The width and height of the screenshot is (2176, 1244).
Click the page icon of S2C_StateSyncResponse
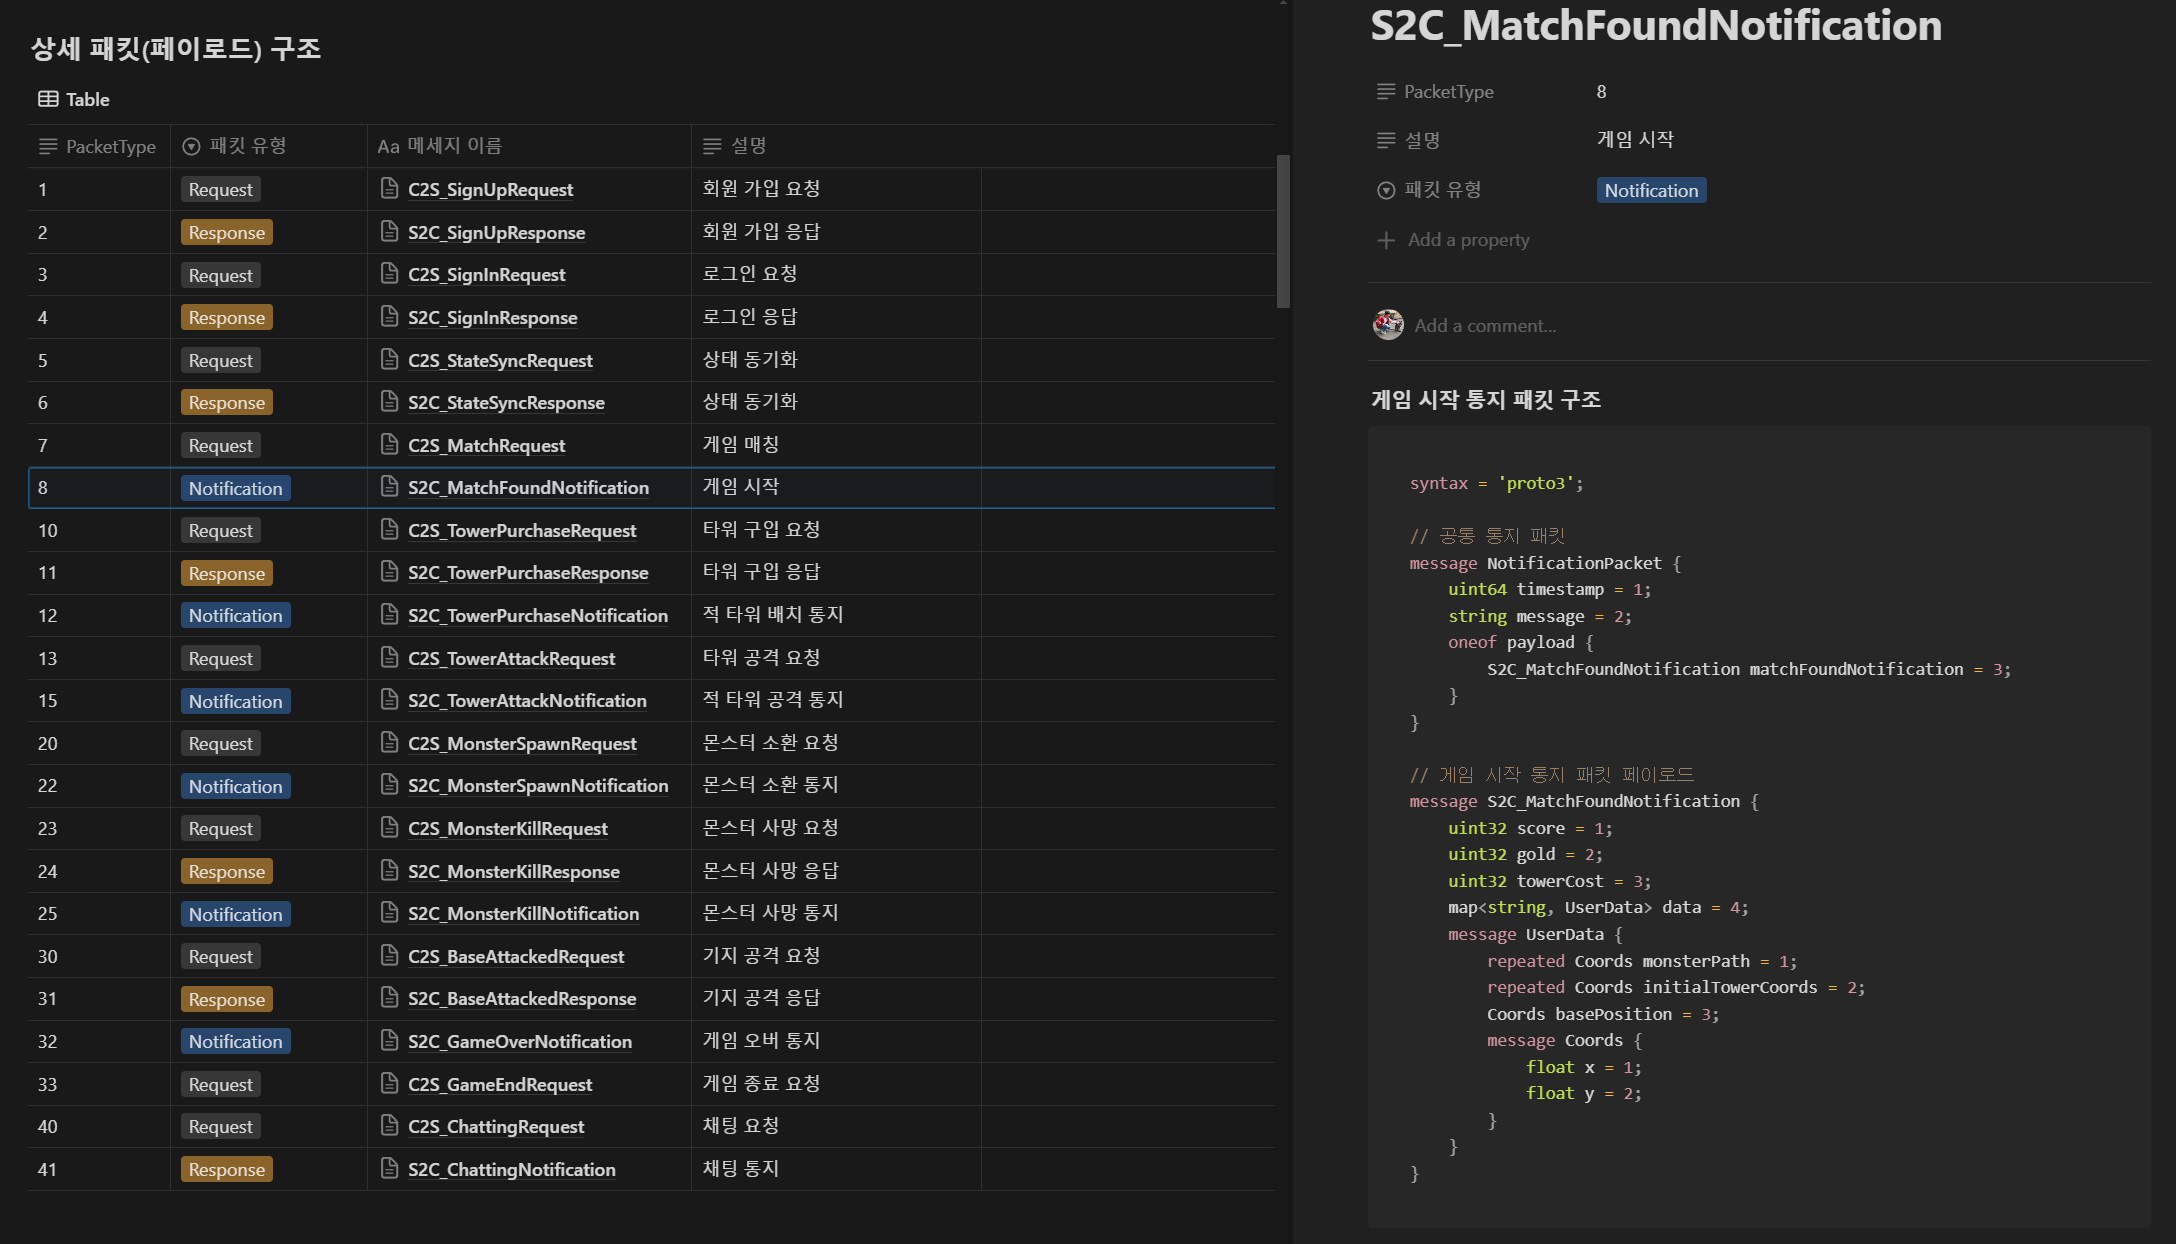click(390, 401)
